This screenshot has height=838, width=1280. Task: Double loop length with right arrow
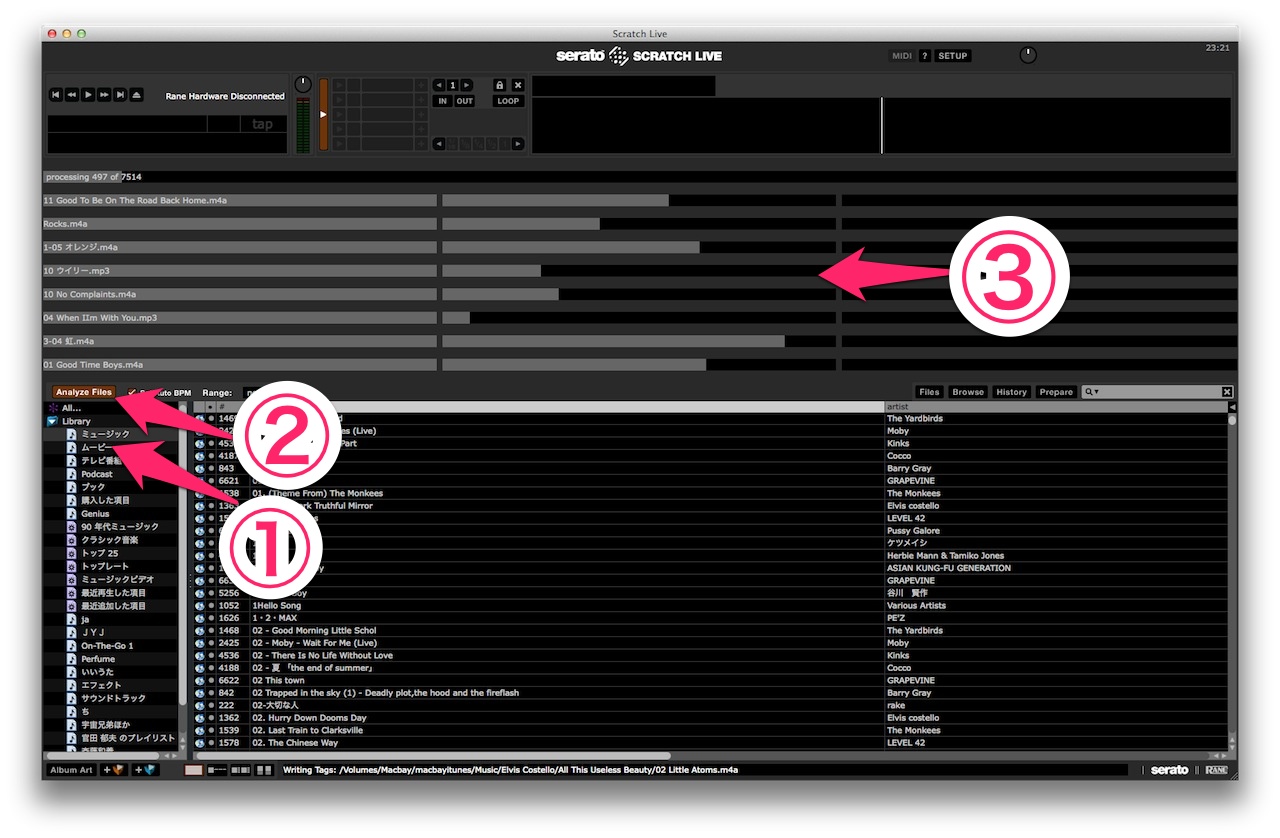click(x=517, y=144)
